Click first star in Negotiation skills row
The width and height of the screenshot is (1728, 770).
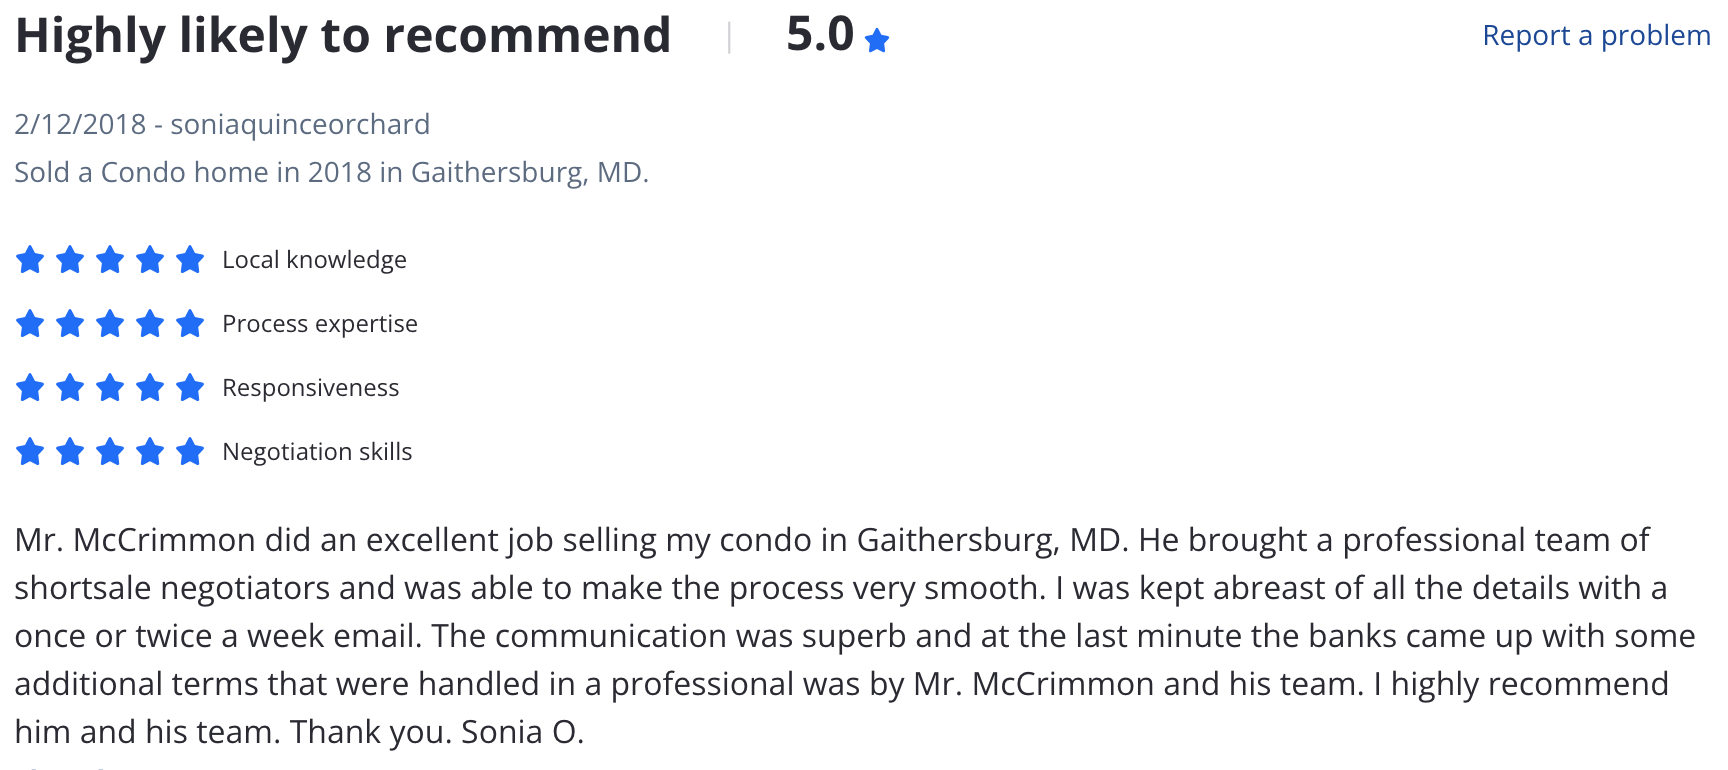[x=30, y=452]
